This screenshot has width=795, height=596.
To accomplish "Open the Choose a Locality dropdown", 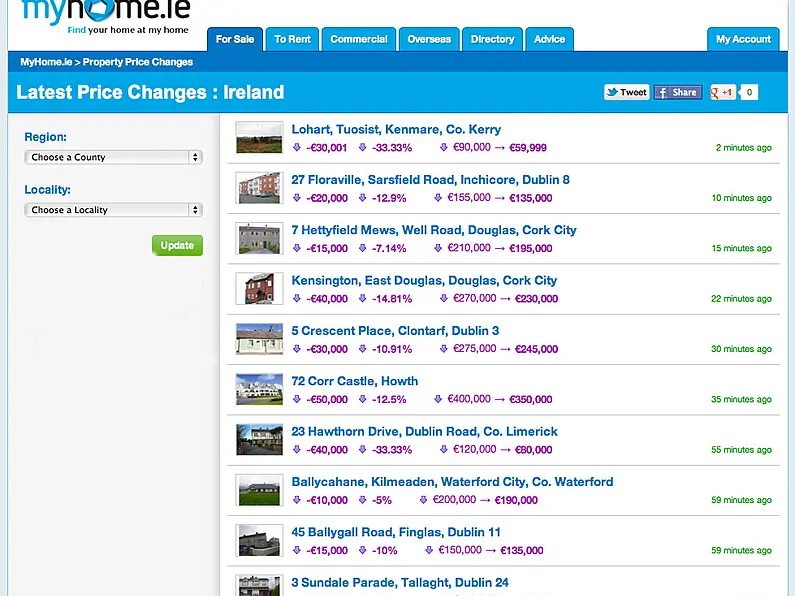I will pos(114,210).
